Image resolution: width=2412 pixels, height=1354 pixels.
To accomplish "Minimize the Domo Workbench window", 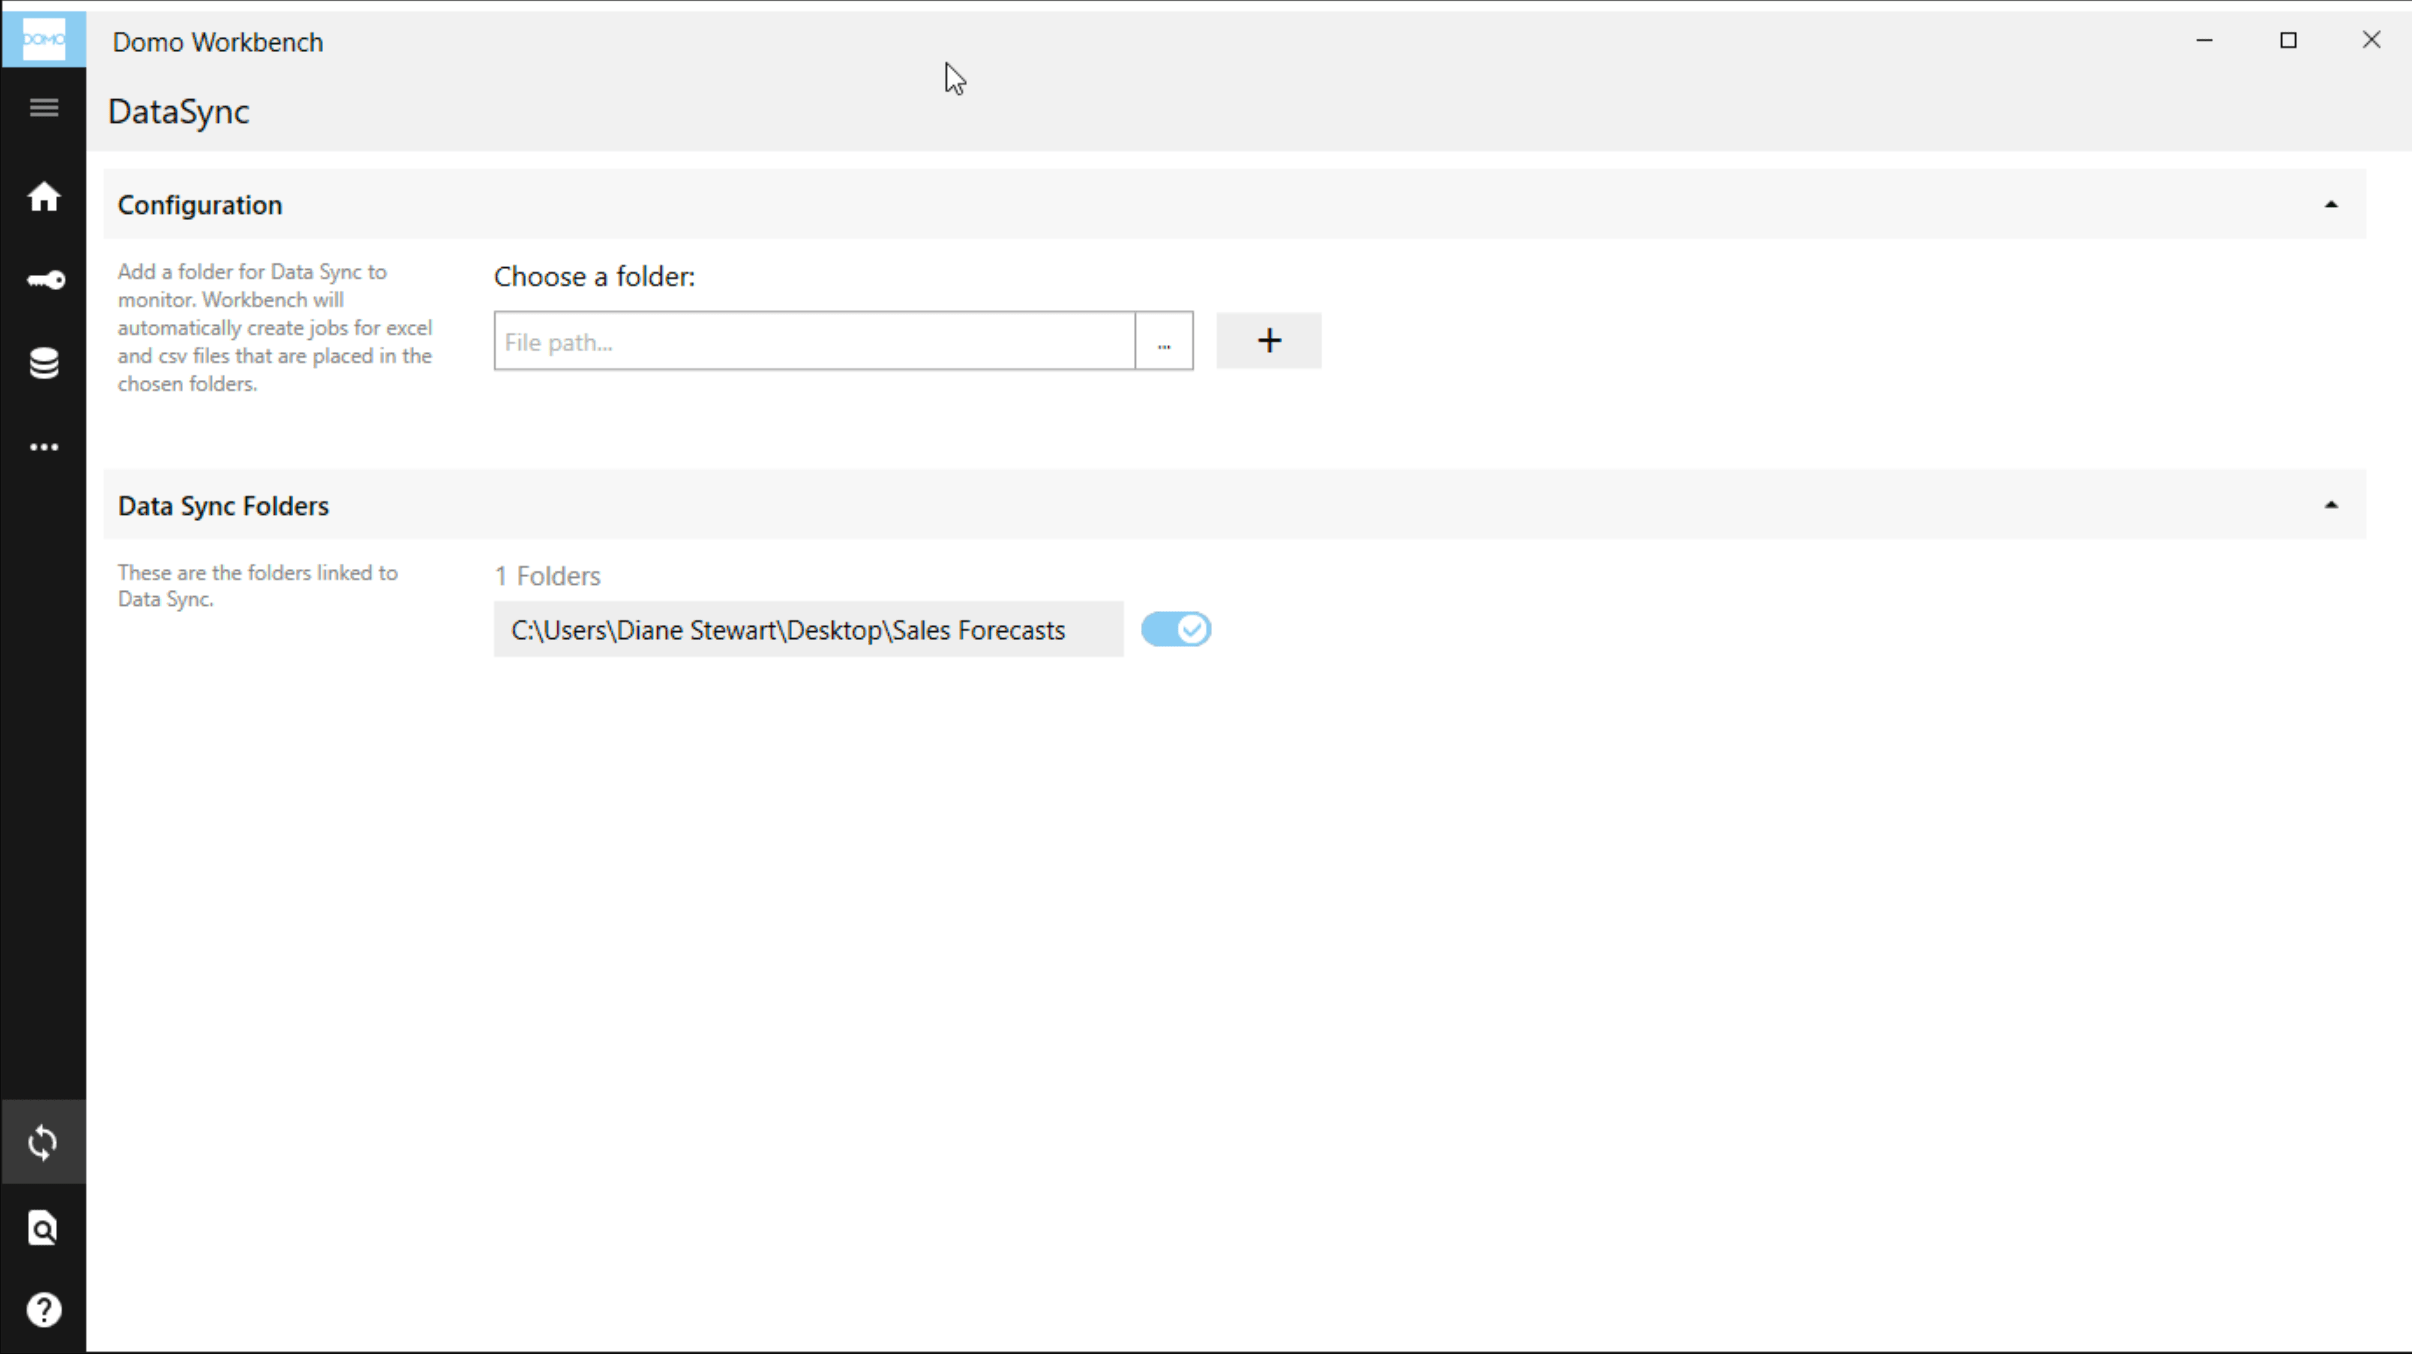I will [x=2204, y=40].
